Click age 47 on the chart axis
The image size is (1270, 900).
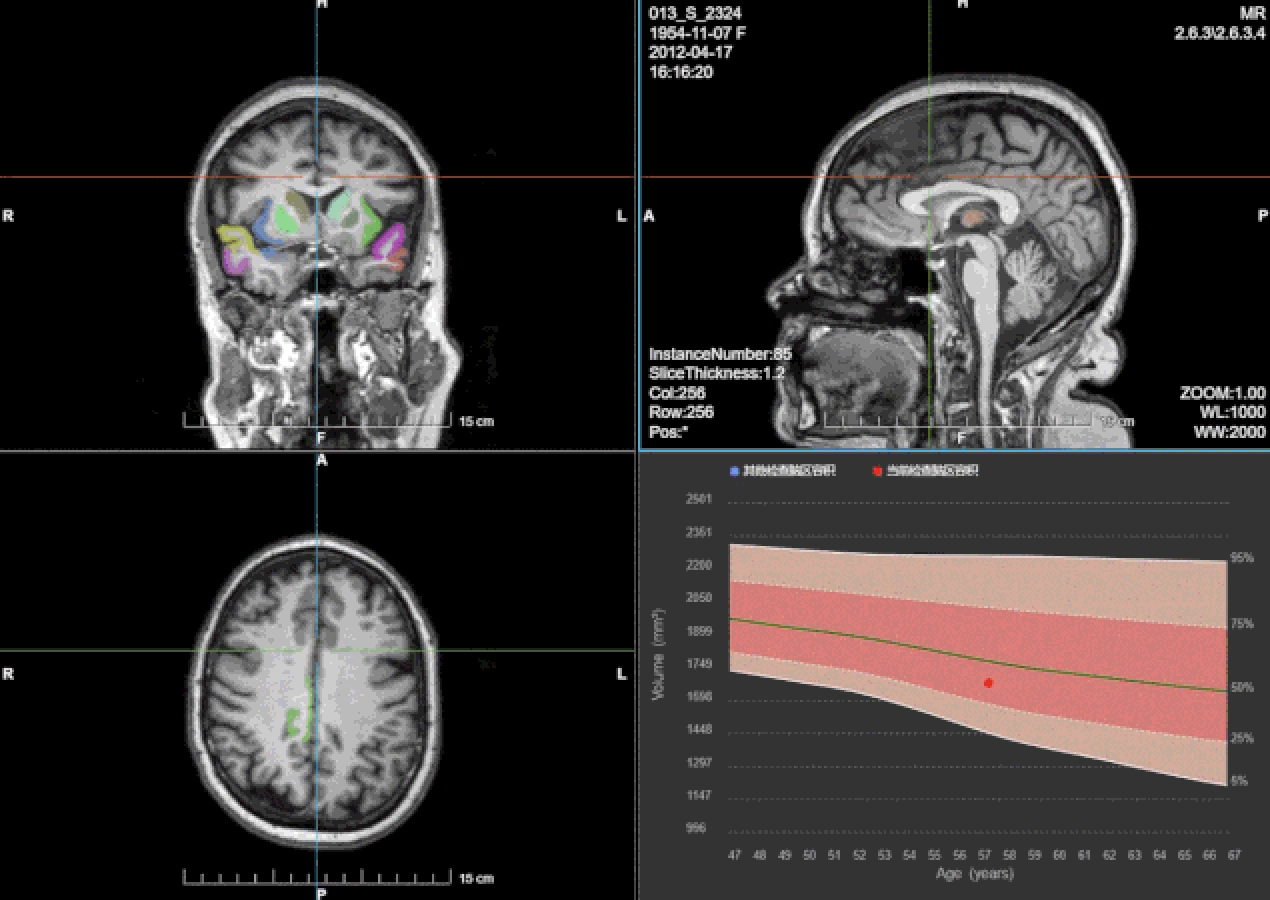tap(735, 855)
